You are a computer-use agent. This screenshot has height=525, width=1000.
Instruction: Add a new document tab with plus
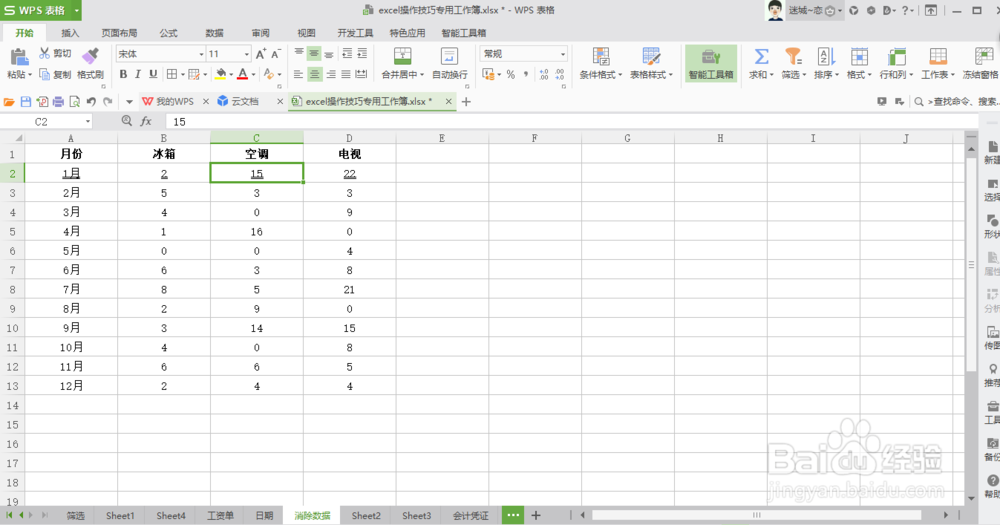[466, 101]
